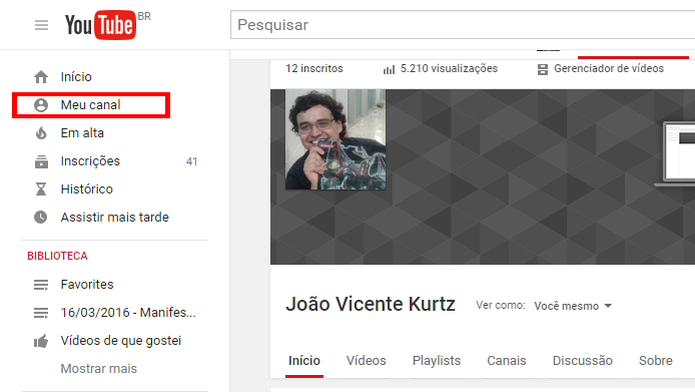Switch to the Vídeos tab

pyautogui.click(x=366, y=361)
